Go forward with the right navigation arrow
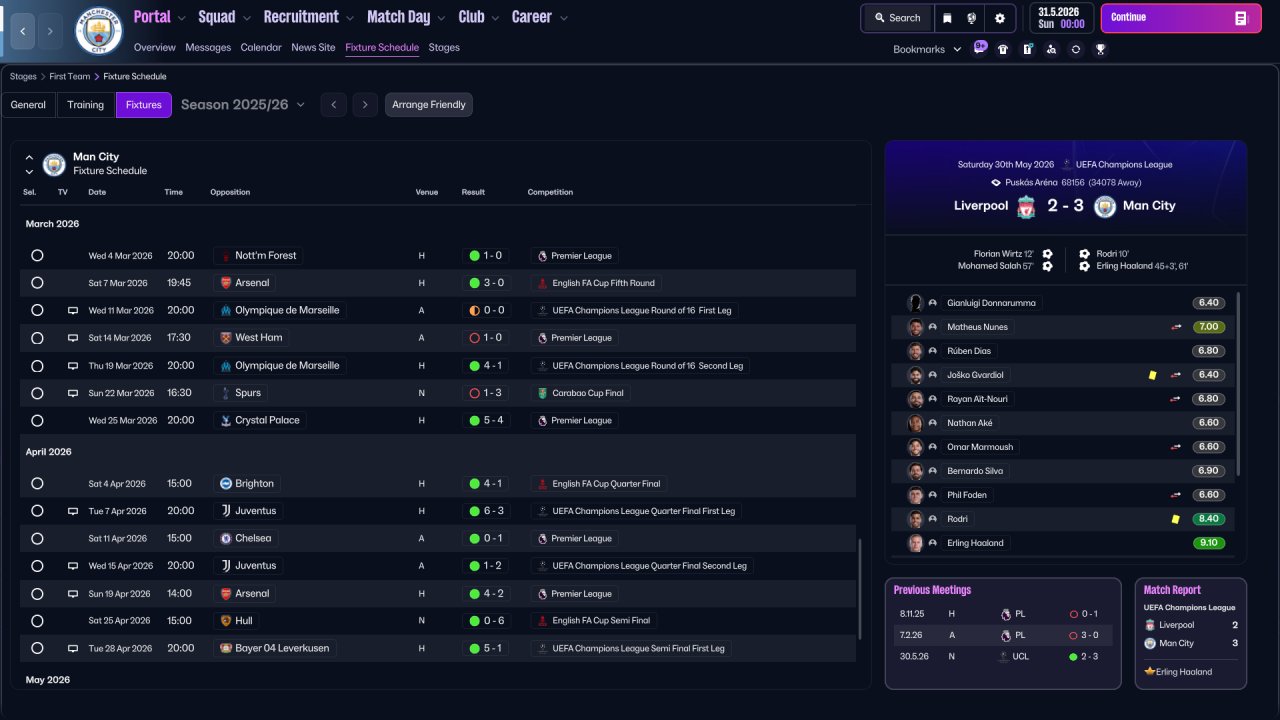 point(51,31)
